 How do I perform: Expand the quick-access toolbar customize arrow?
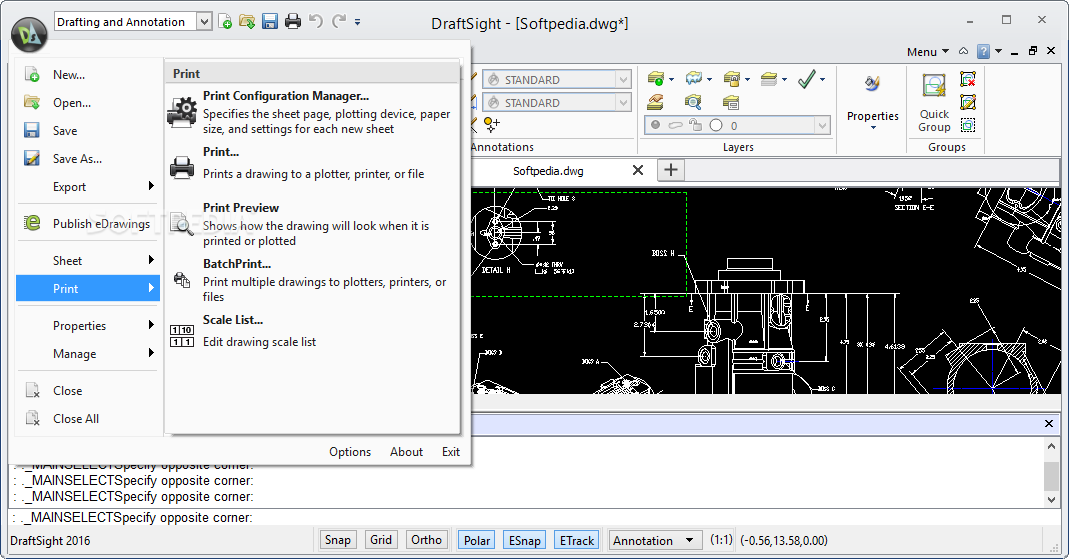pos(357,22)
